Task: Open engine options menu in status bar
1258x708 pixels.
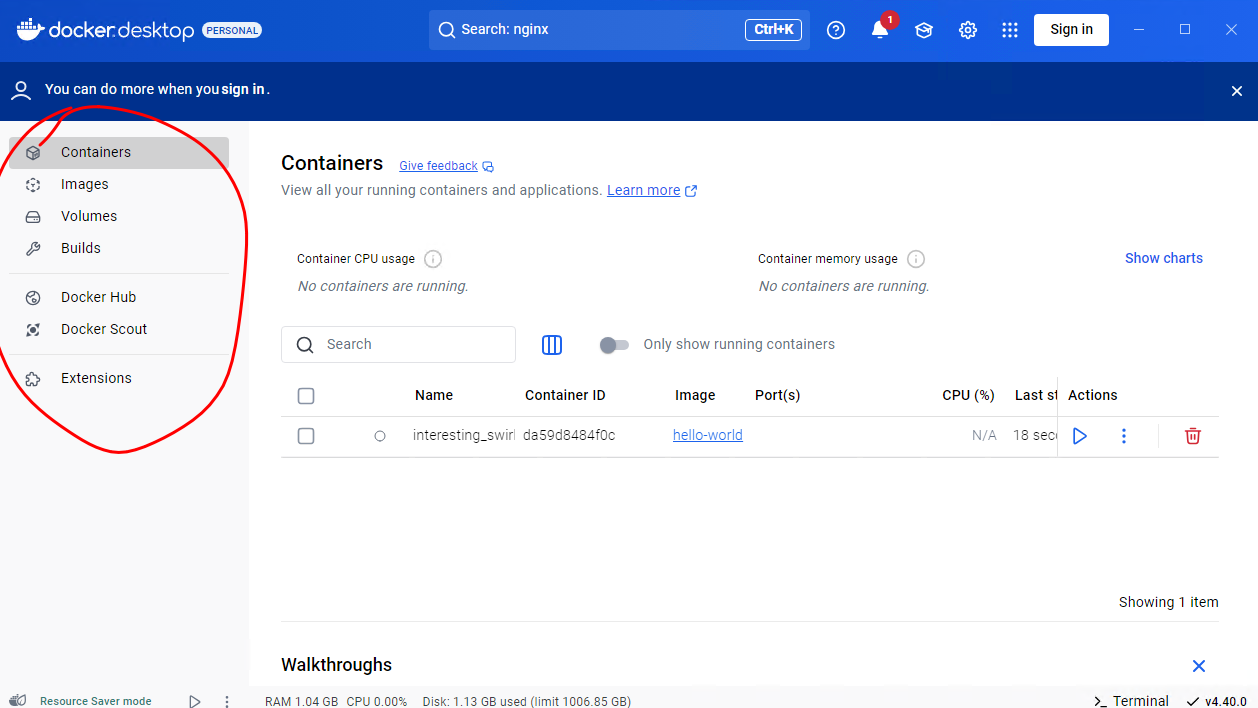Action: tap(227, 702)
